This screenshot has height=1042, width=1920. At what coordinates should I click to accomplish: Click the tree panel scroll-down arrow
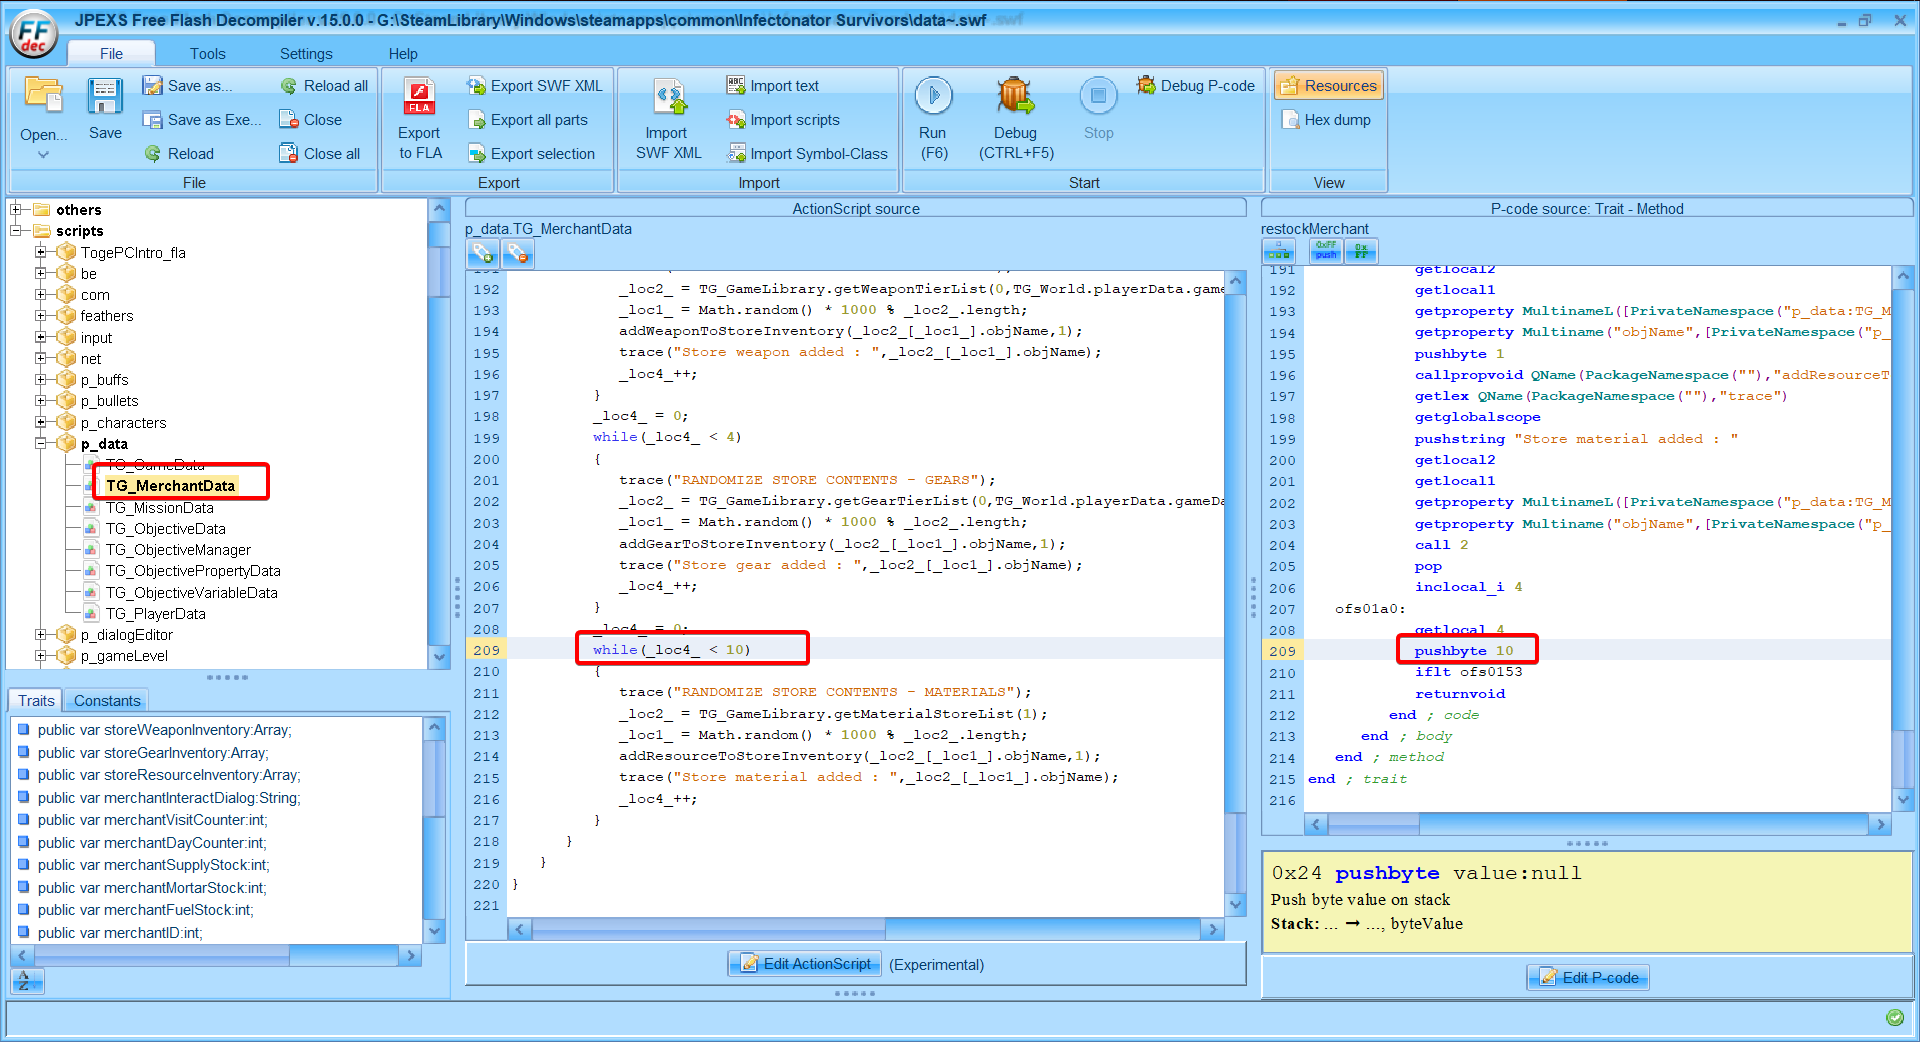[438, 657]
